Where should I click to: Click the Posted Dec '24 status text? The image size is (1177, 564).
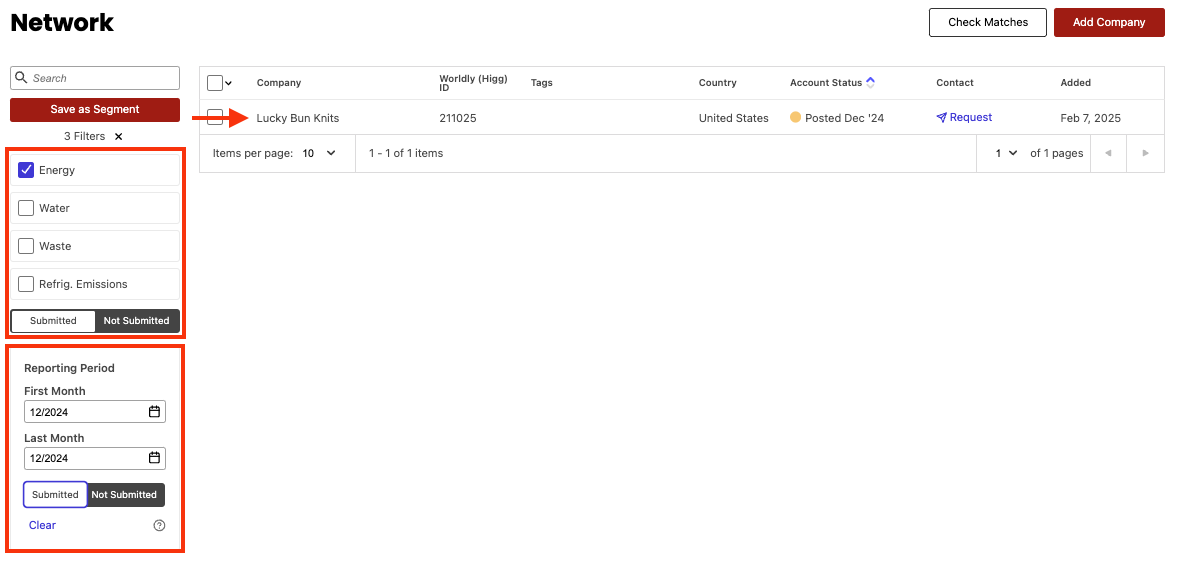pos(844,118)
